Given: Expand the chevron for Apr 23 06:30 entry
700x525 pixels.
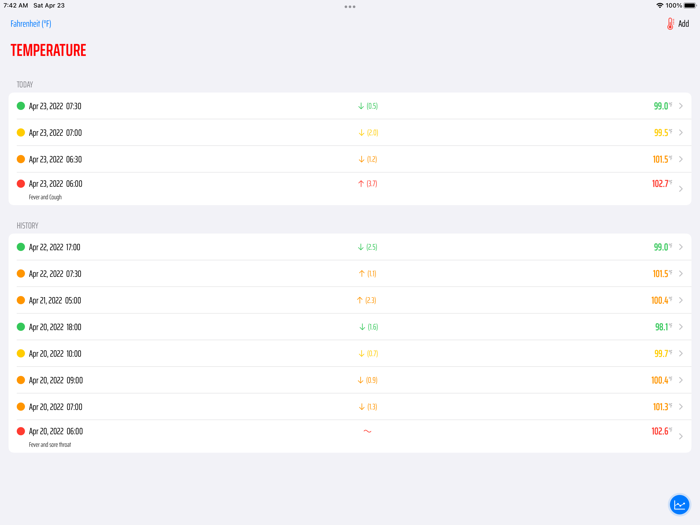Looking at the screenshot, I should click(681, 159).
